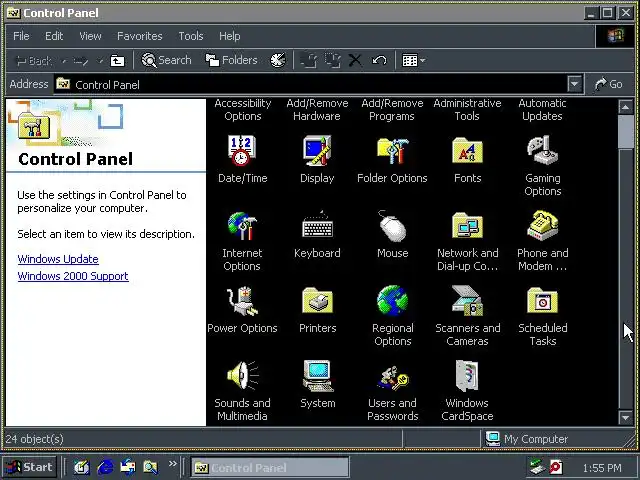
Task: Click the vertical scrollbar up arrow
Action: (x=625, y=107)
